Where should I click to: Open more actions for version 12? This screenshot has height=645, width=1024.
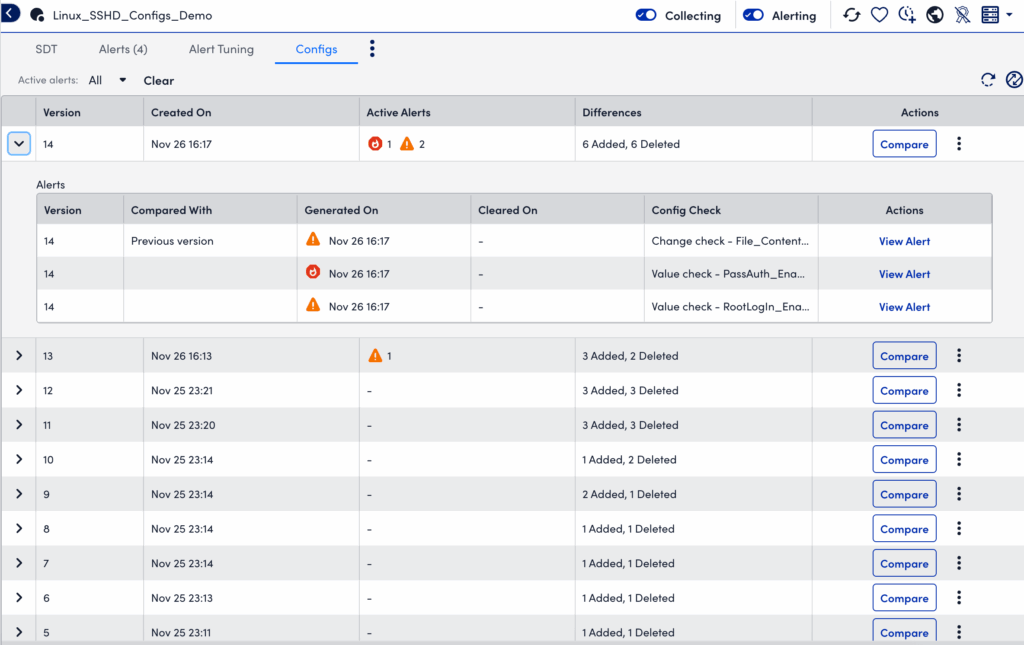(x=959, y=390)
